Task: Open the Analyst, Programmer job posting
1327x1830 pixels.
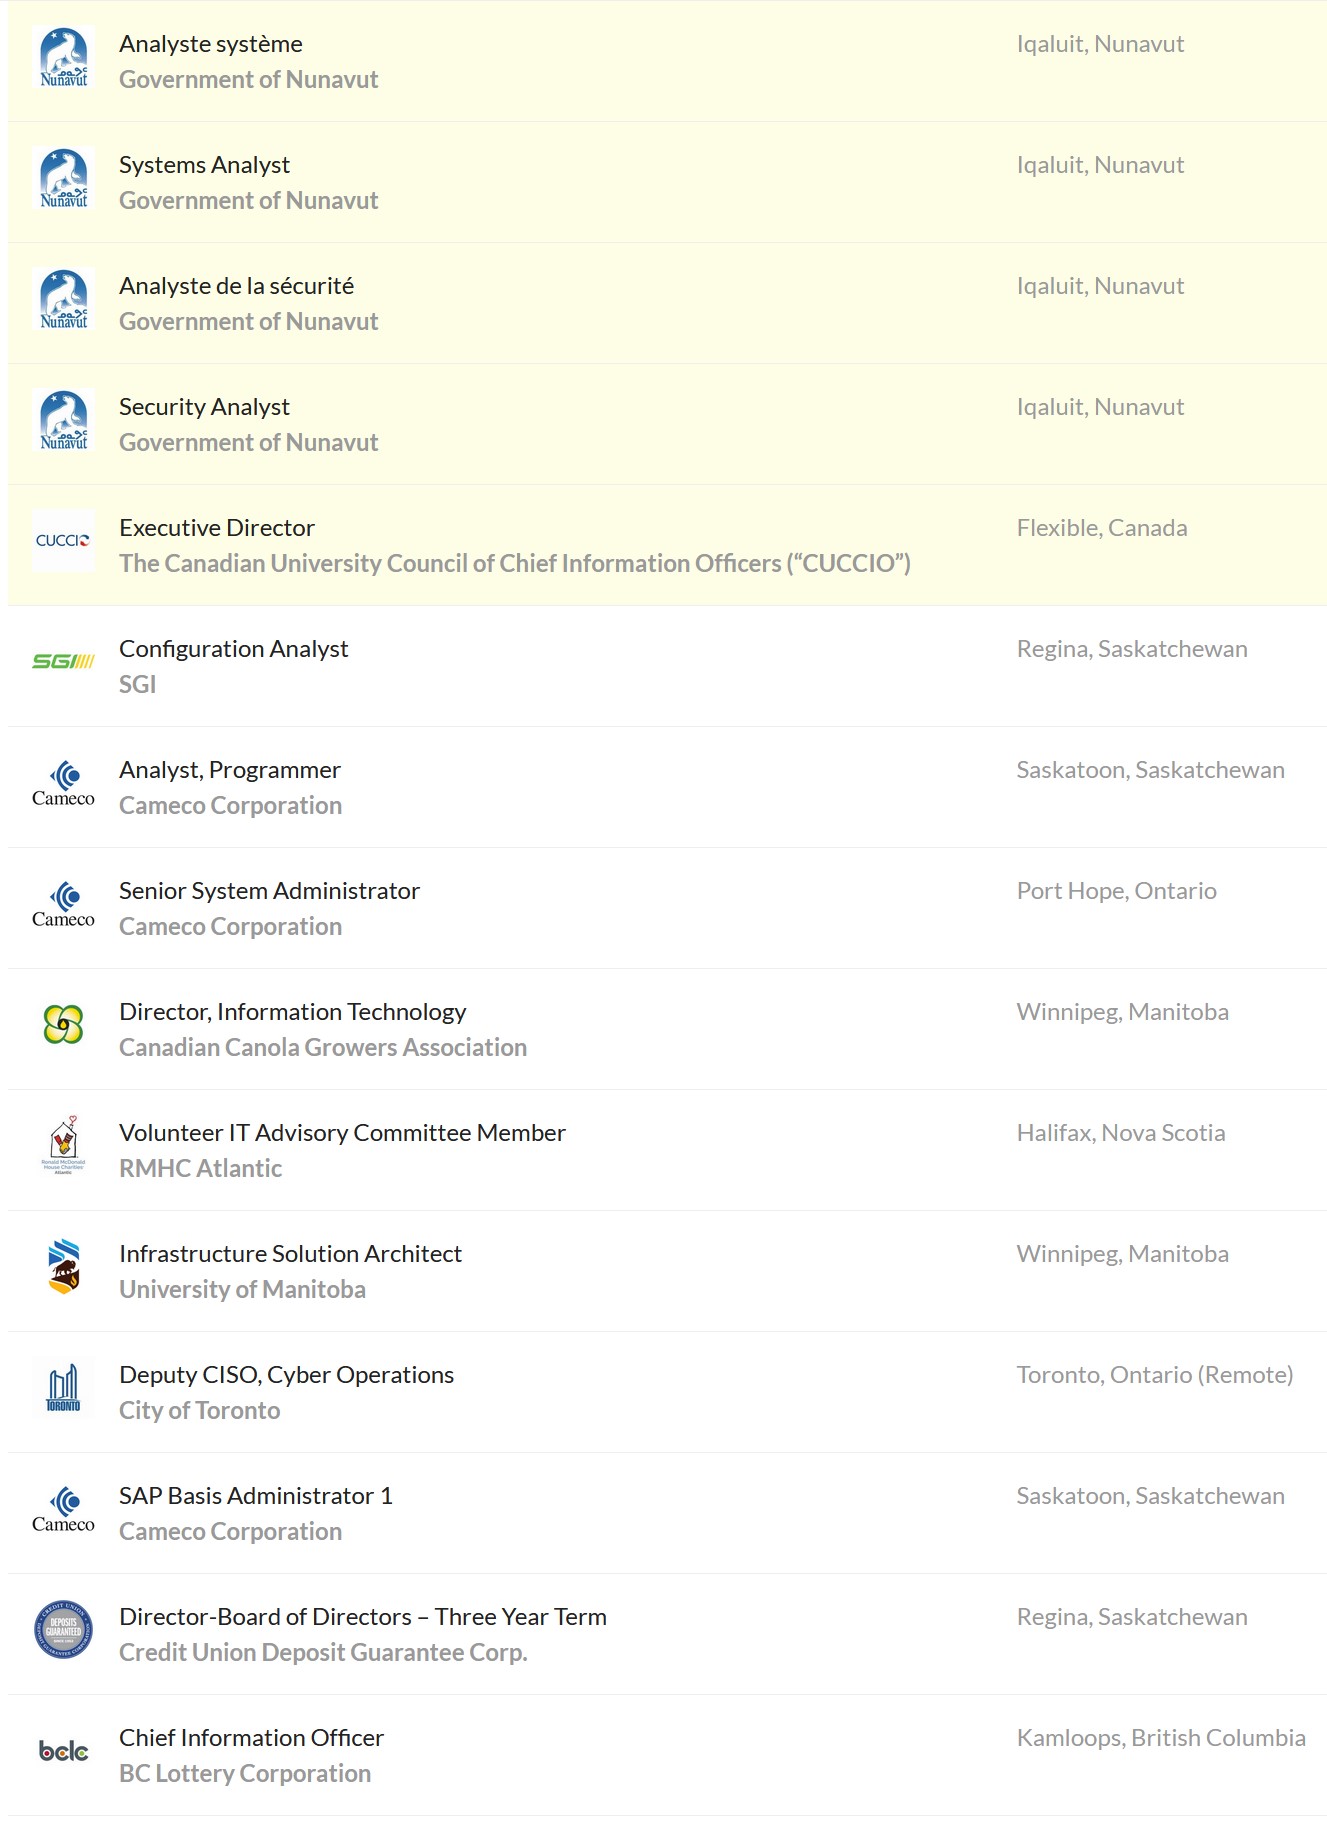Action: coord(230,770)
